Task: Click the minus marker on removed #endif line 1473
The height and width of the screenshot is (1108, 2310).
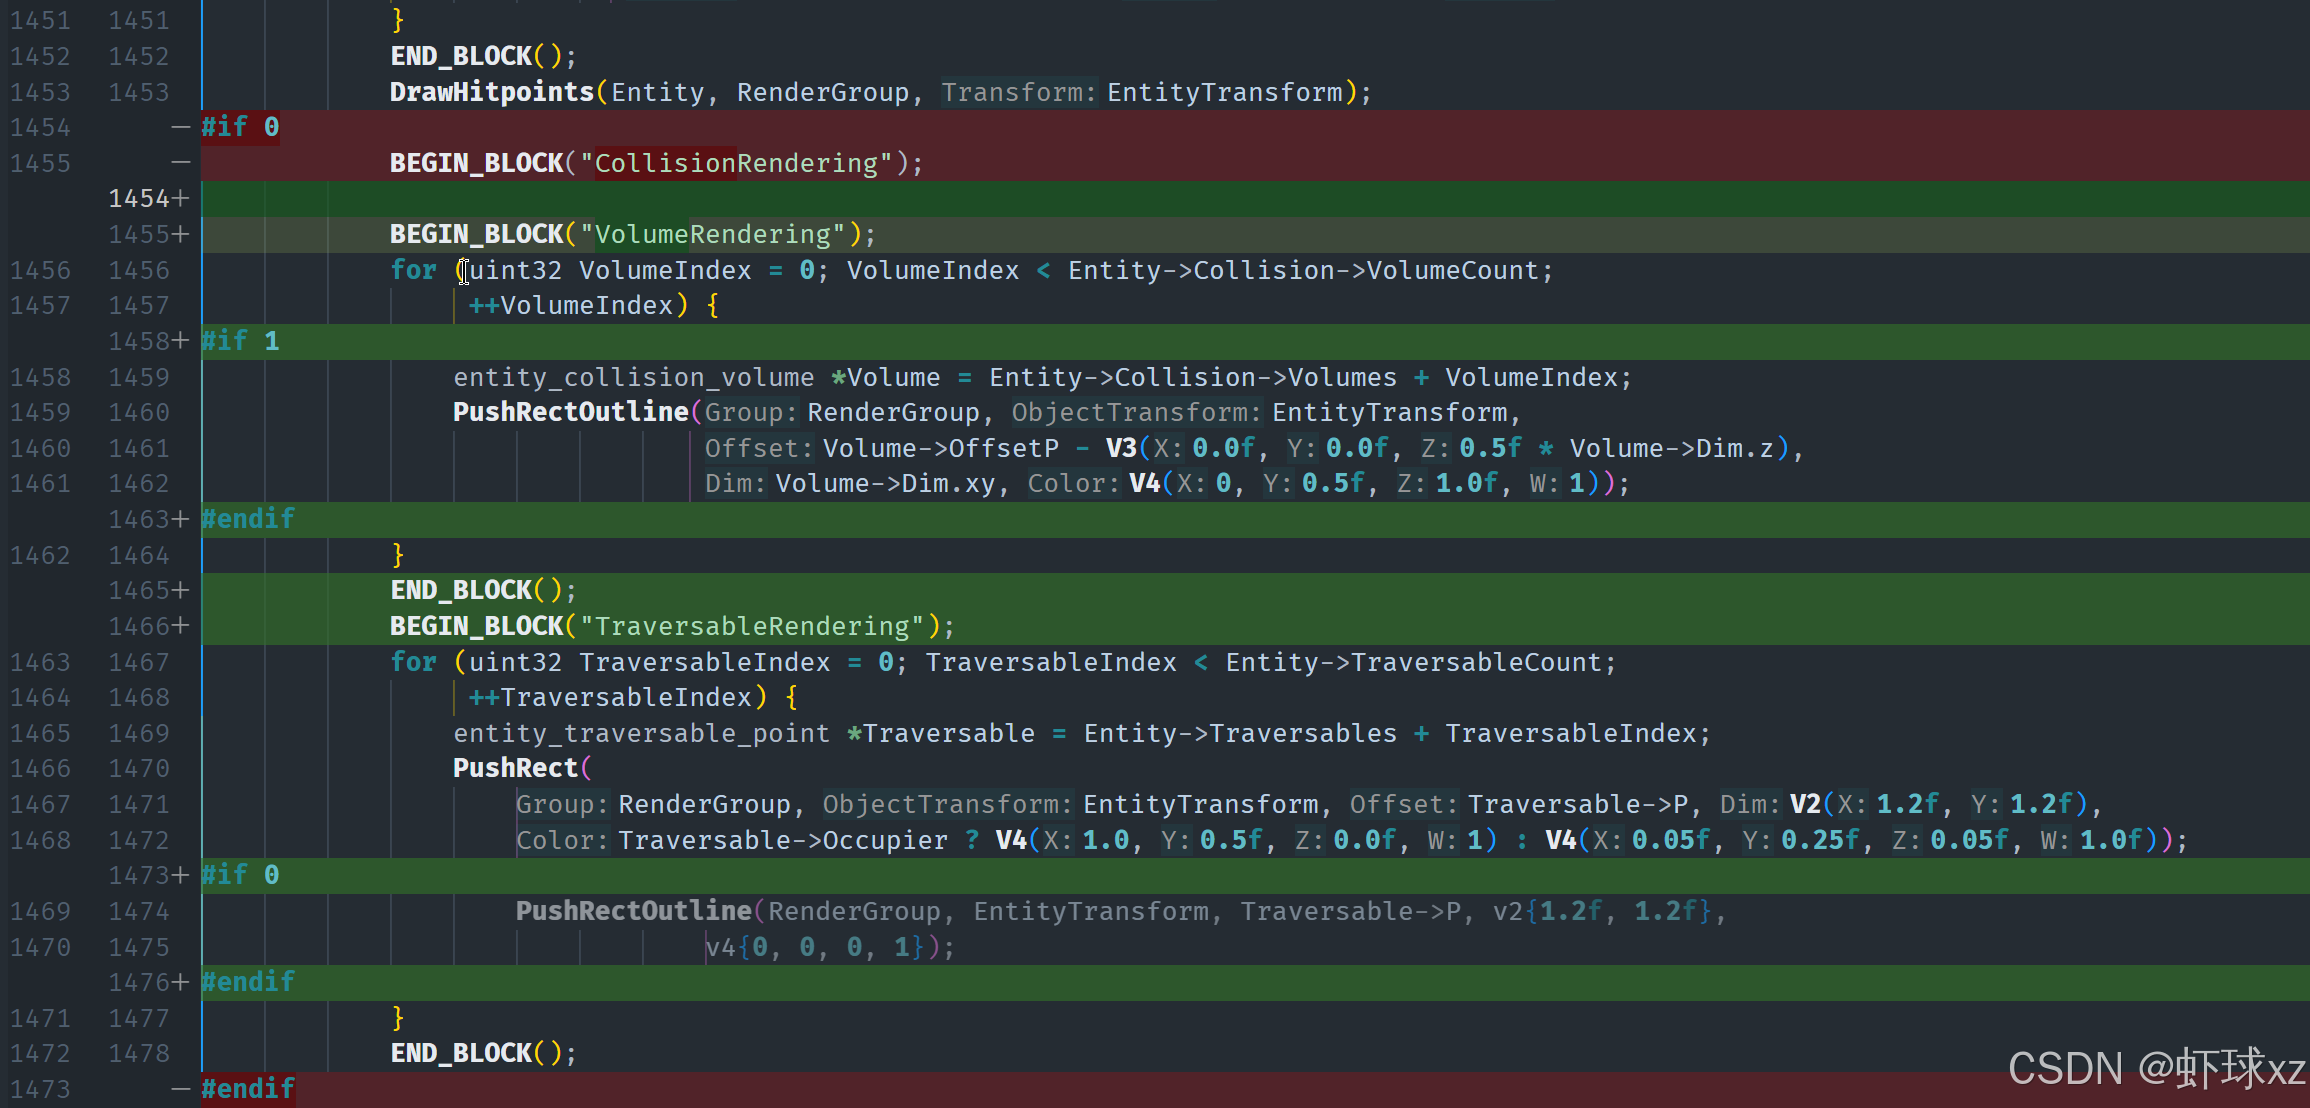Action: pos(180,1089)
